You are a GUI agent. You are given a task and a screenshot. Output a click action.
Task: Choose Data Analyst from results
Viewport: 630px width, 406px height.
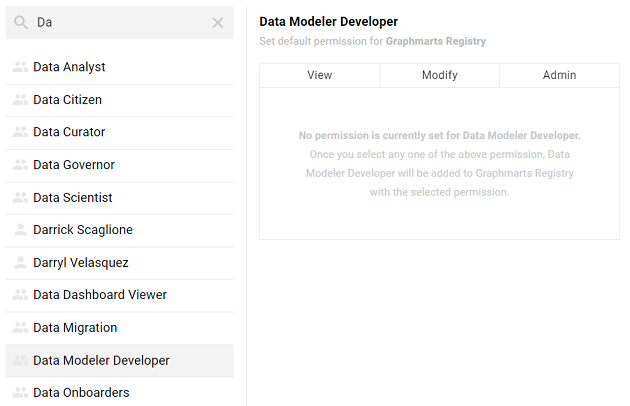pos(69,67)
